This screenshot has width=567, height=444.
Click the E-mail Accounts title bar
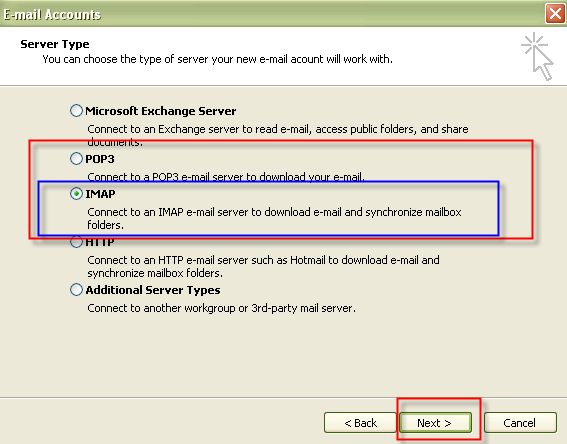point(271,14)
